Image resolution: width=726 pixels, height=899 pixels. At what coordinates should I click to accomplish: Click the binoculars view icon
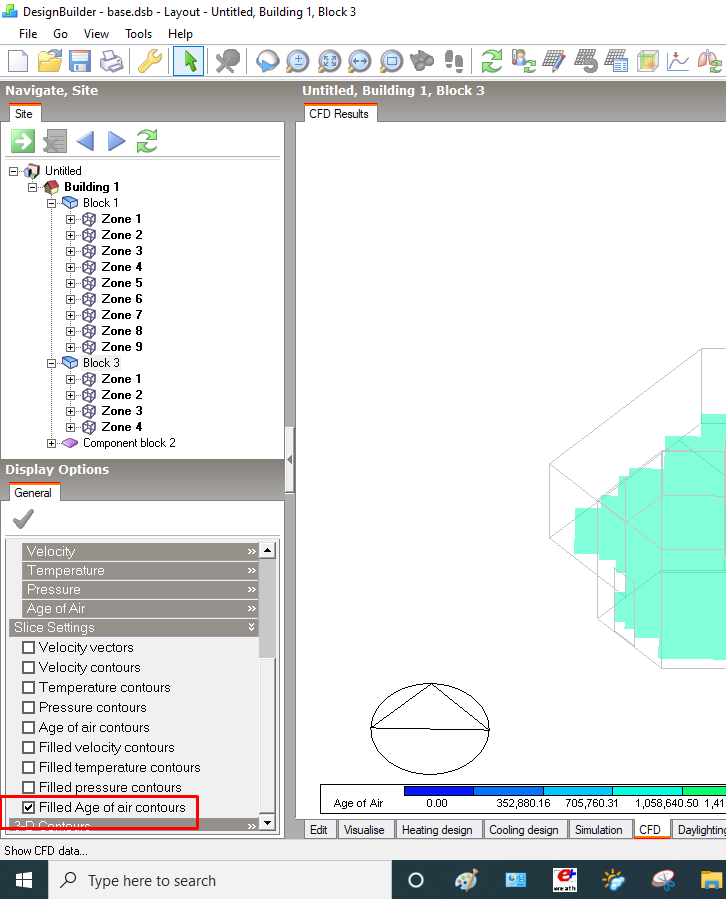423,61
